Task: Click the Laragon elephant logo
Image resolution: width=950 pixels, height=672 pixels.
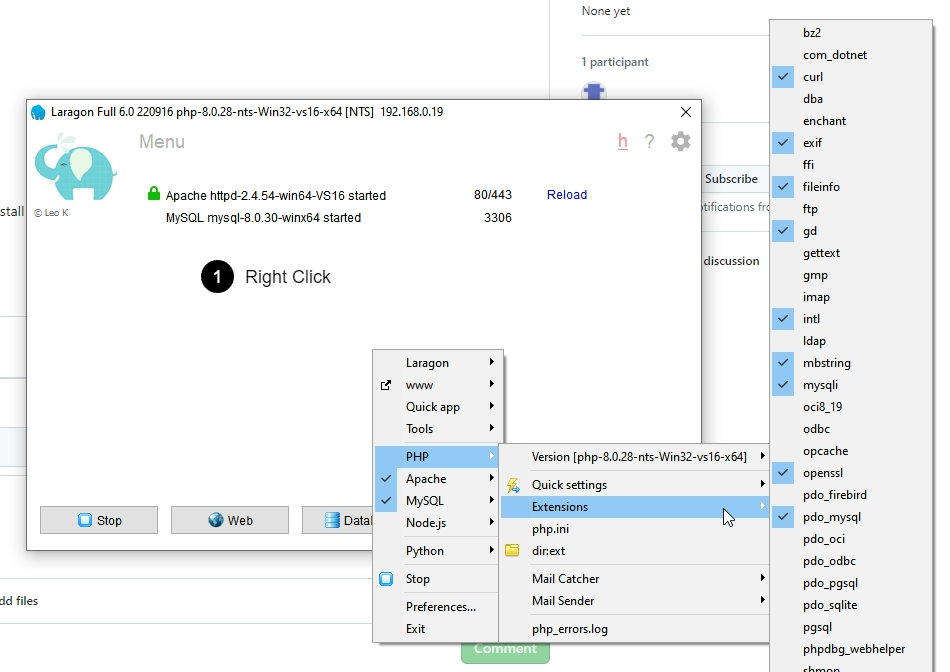Action: pos(75,168)
